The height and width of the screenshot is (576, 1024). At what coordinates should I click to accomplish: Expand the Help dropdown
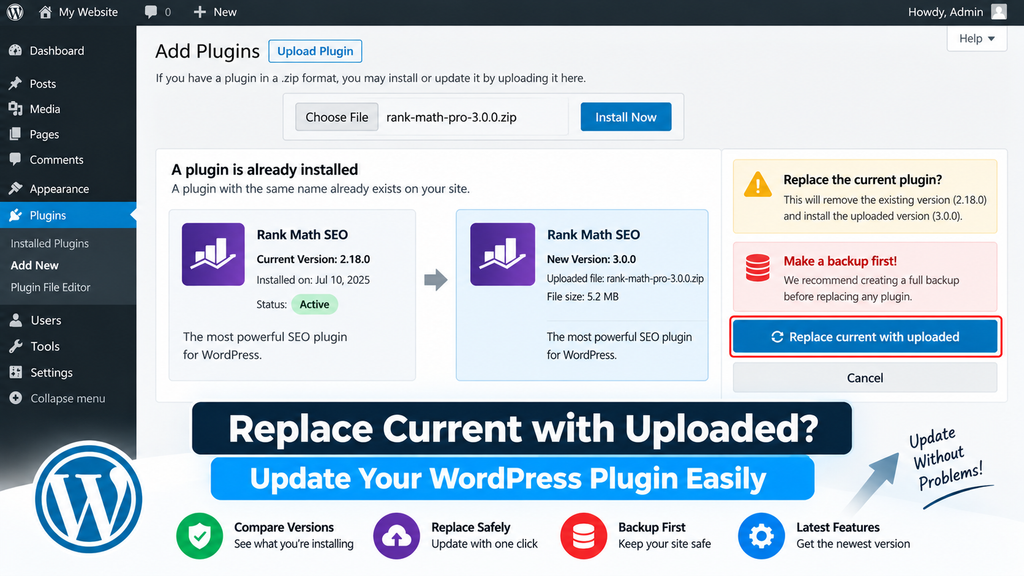click(x=977, y=39)
